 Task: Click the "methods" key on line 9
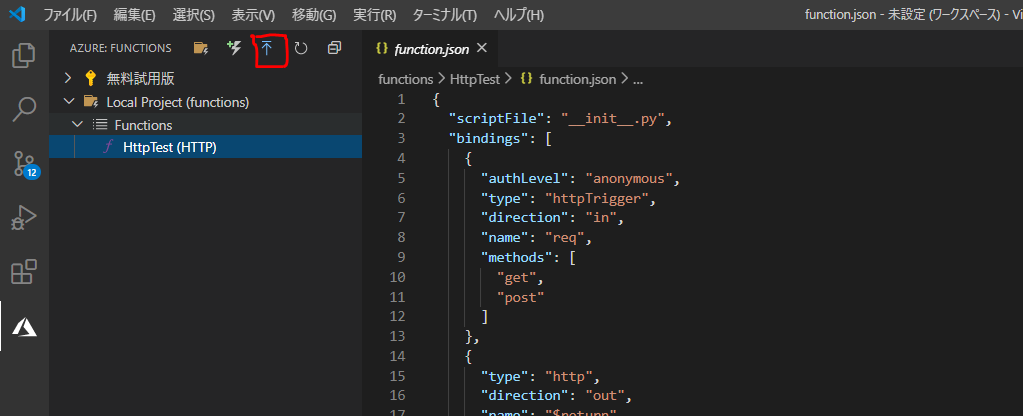point(517,257)
